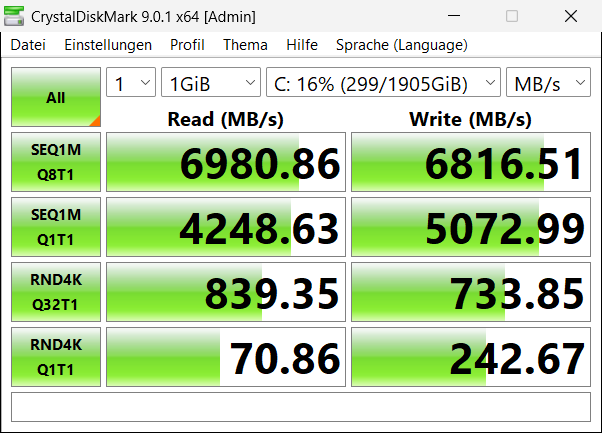Open the Datei menu
Image resolution: width=602 pixels, height=433 pixels.
click(x=28, y=45)
